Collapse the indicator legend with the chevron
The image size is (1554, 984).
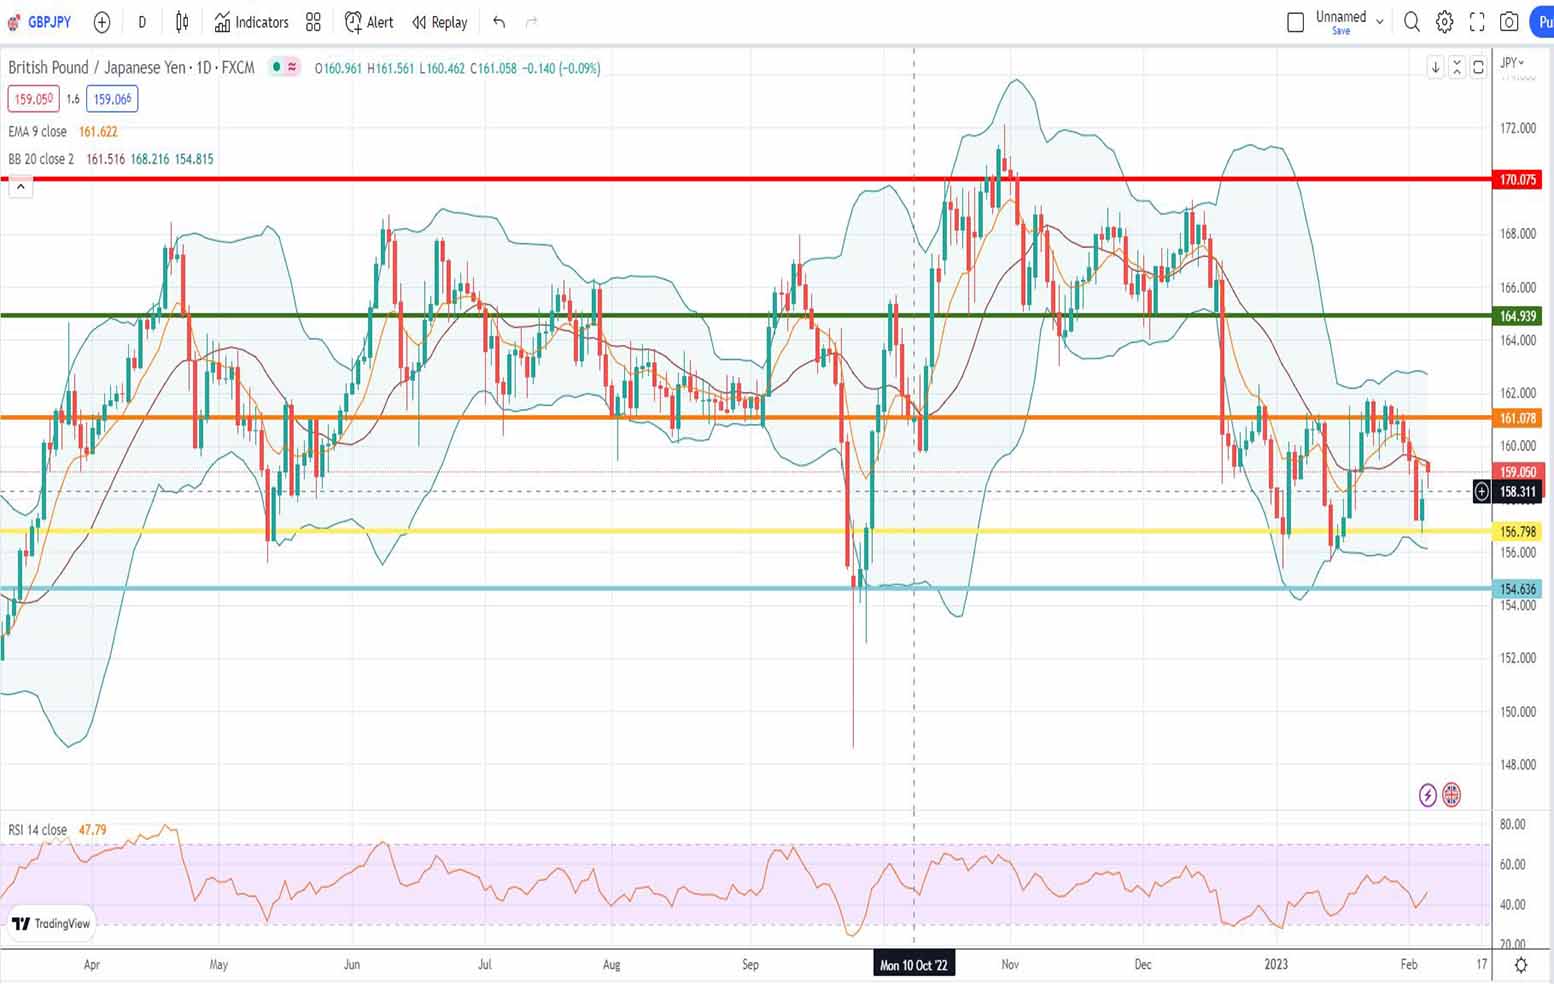click(21, 187)
